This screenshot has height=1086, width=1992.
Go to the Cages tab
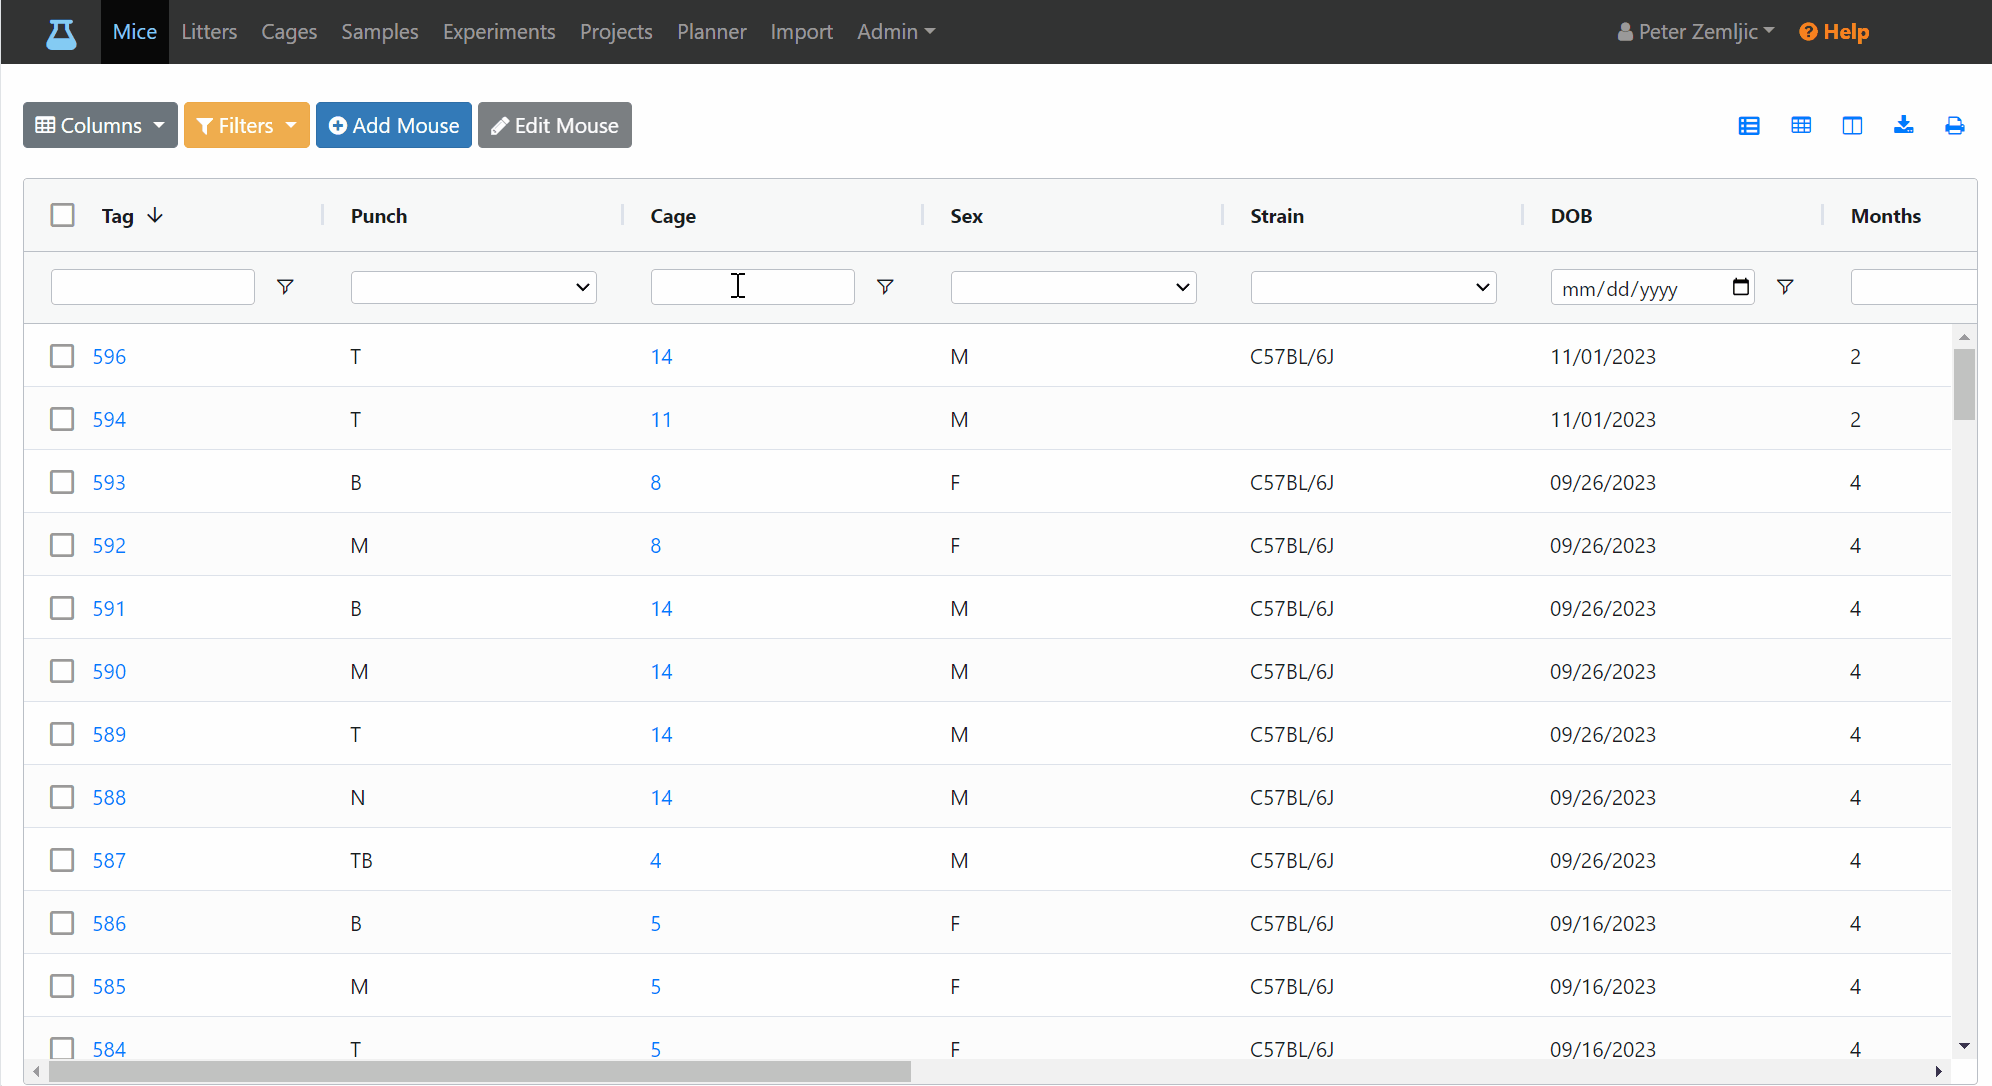coord(289,32)
